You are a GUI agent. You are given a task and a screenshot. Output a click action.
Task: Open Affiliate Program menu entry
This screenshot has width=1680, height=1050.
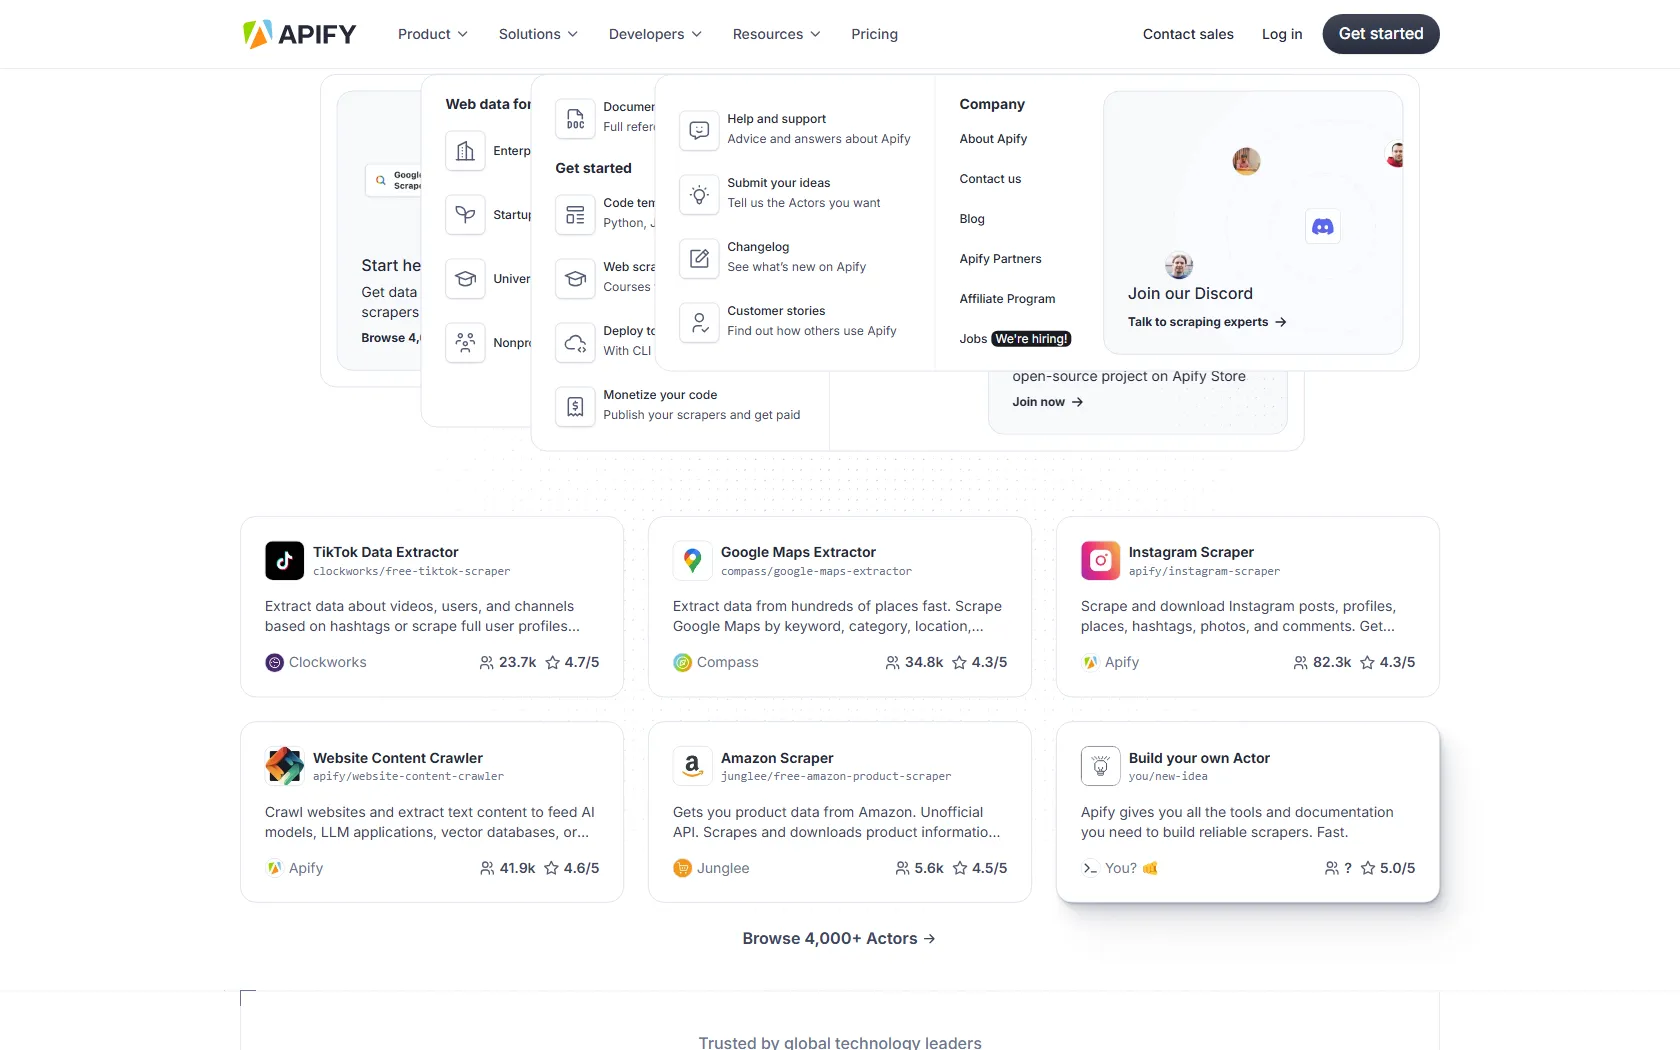point(1007,299)
